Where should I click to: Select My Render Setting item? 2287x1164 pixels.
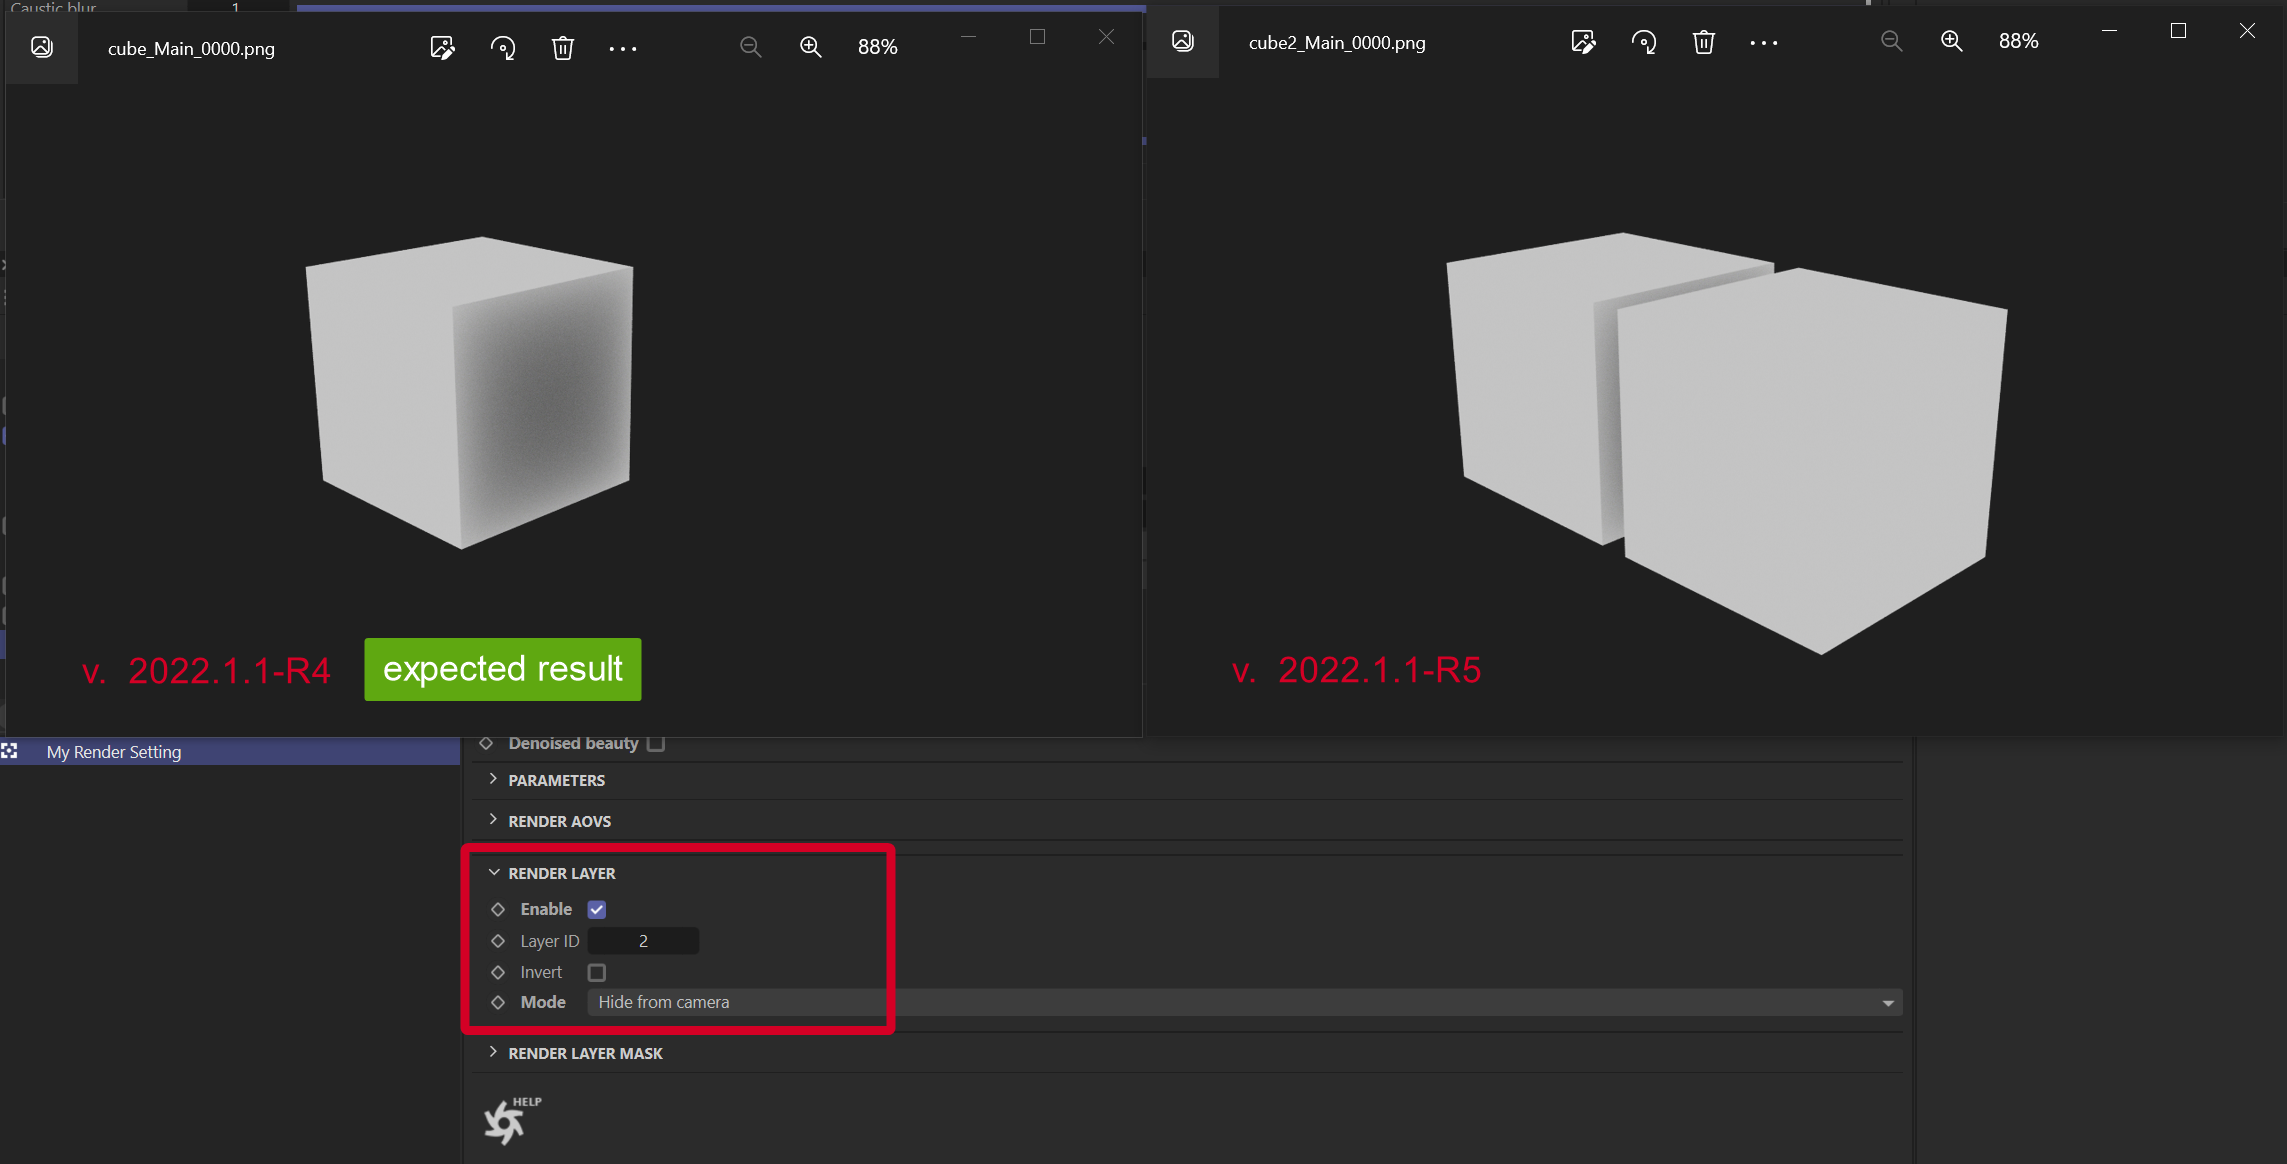coord(114,752)
